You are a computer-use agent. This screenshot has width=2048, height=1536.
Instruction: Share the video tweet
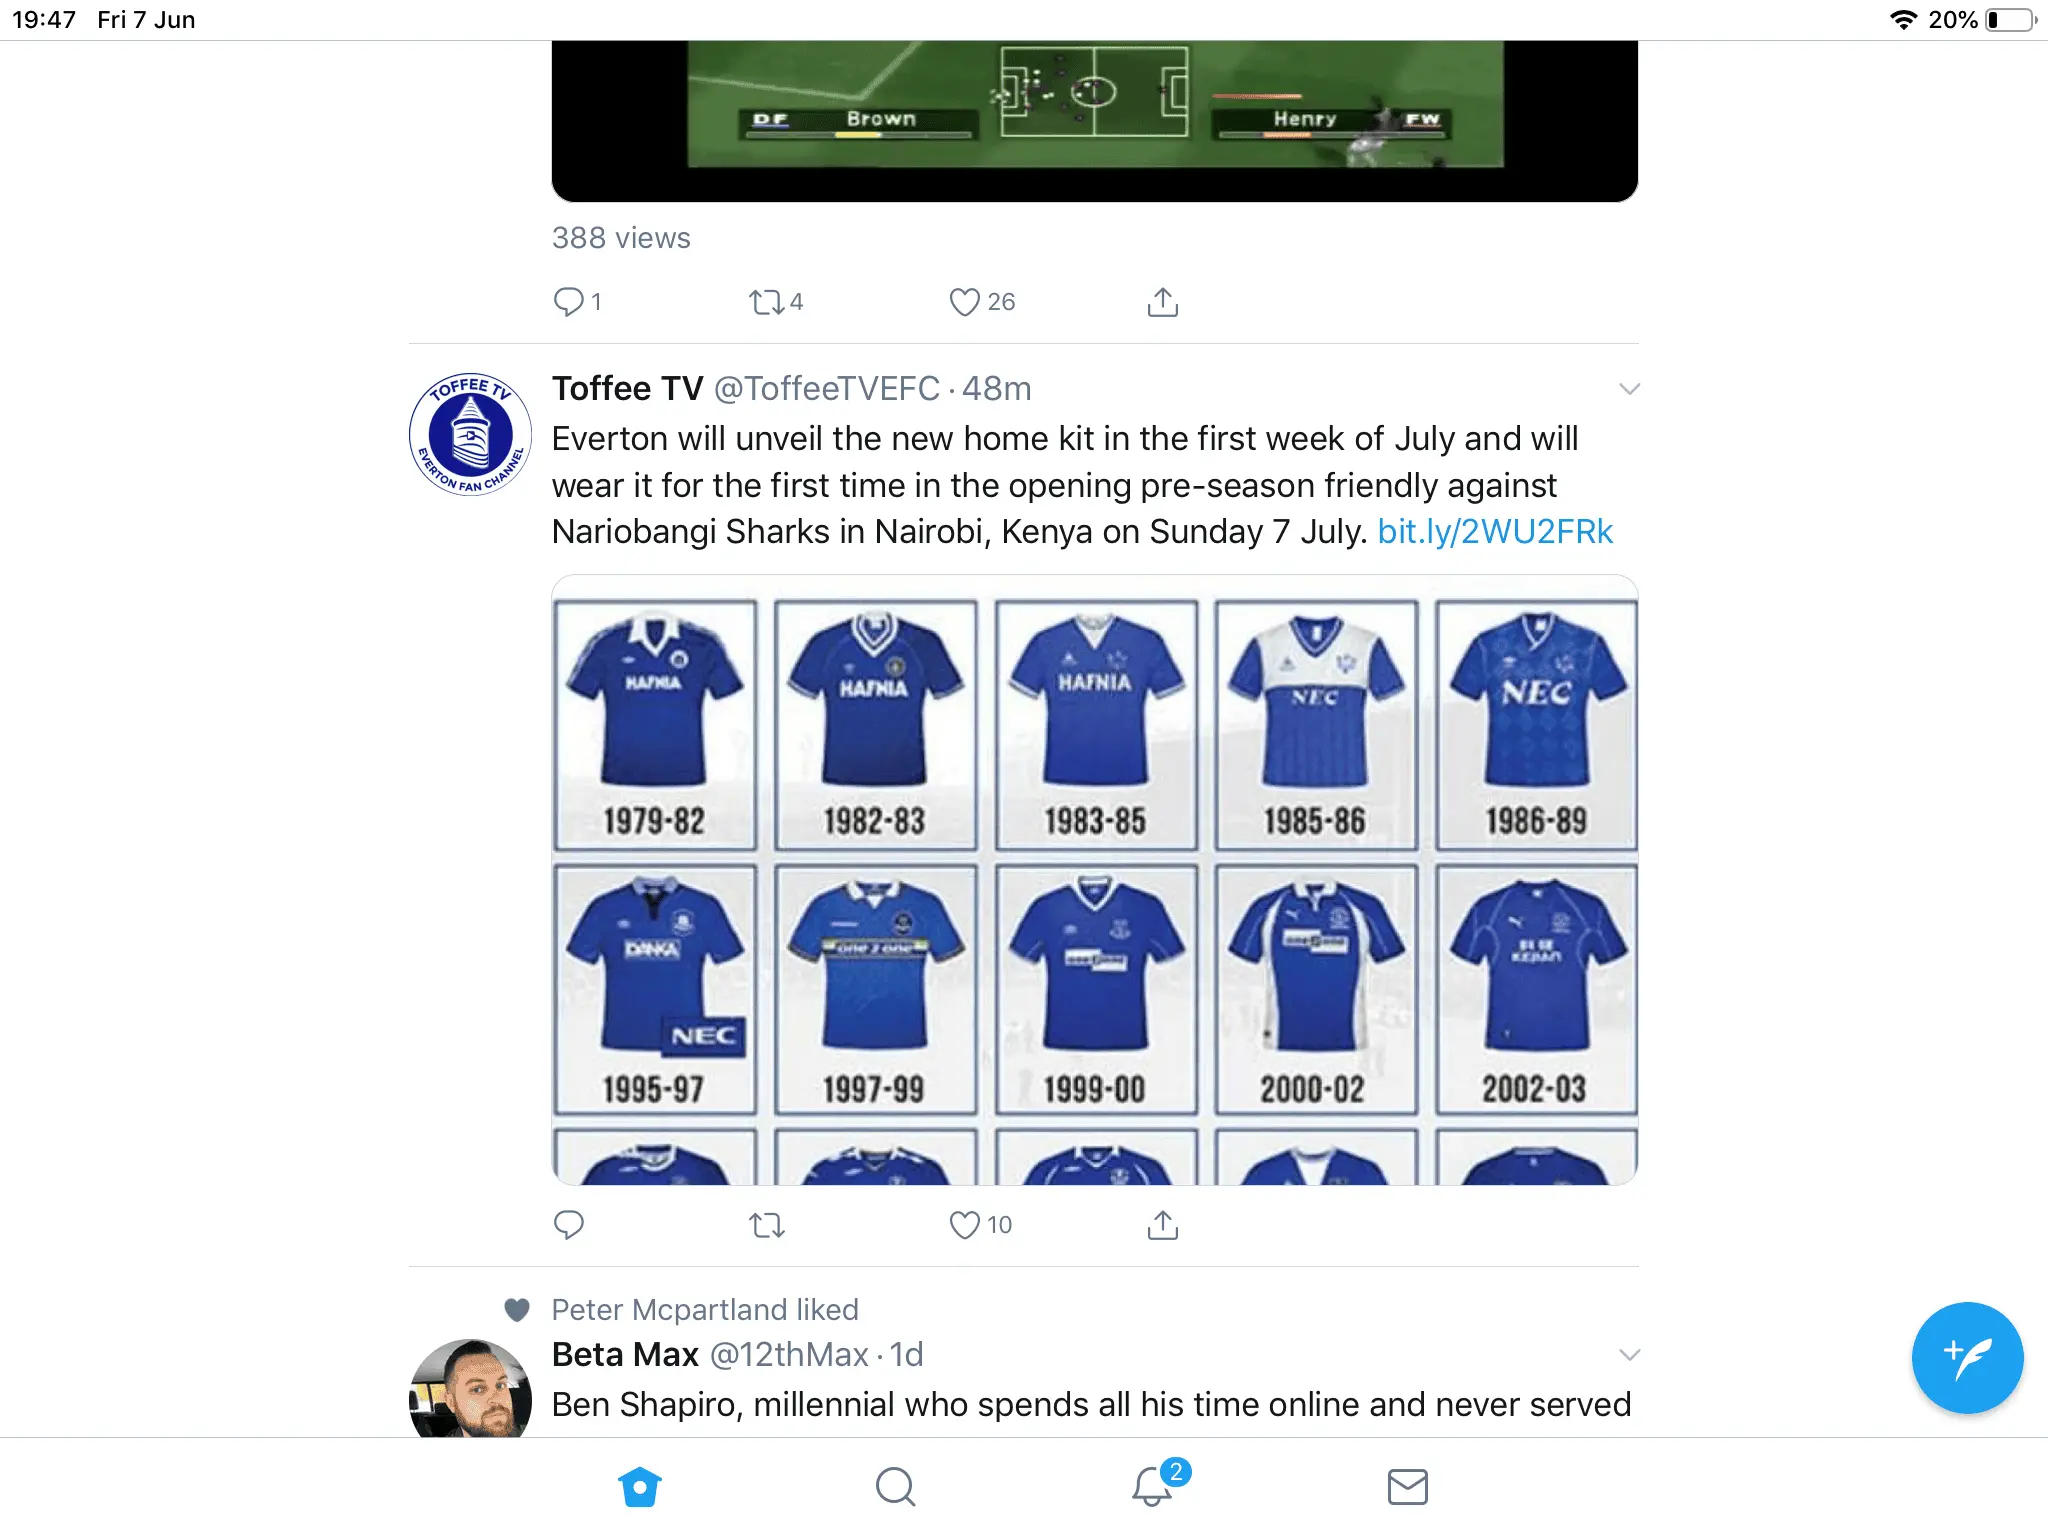point(1162,302)
